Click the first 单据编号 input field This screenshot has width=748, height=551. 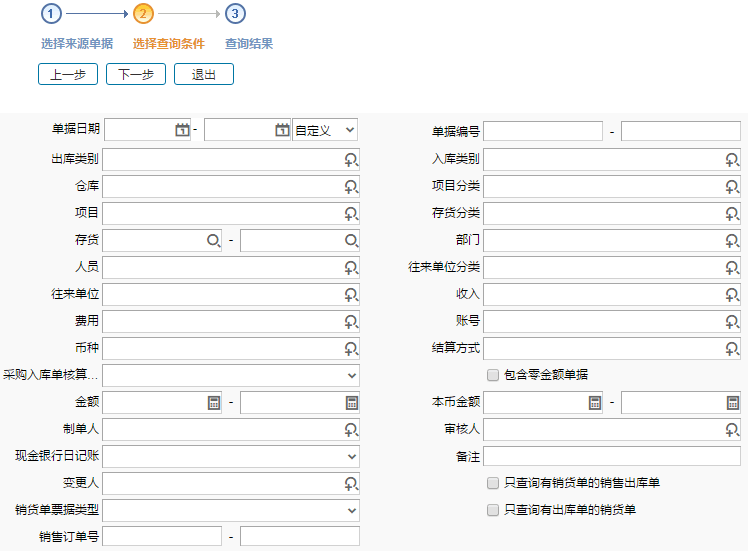(x=543, y=131)
